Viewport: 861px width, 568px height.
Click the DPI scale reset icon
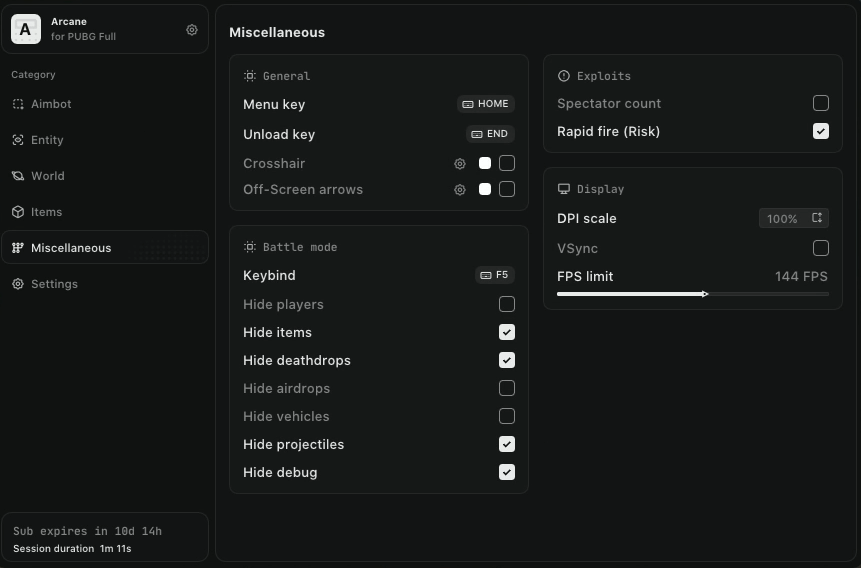click(817, 218)
